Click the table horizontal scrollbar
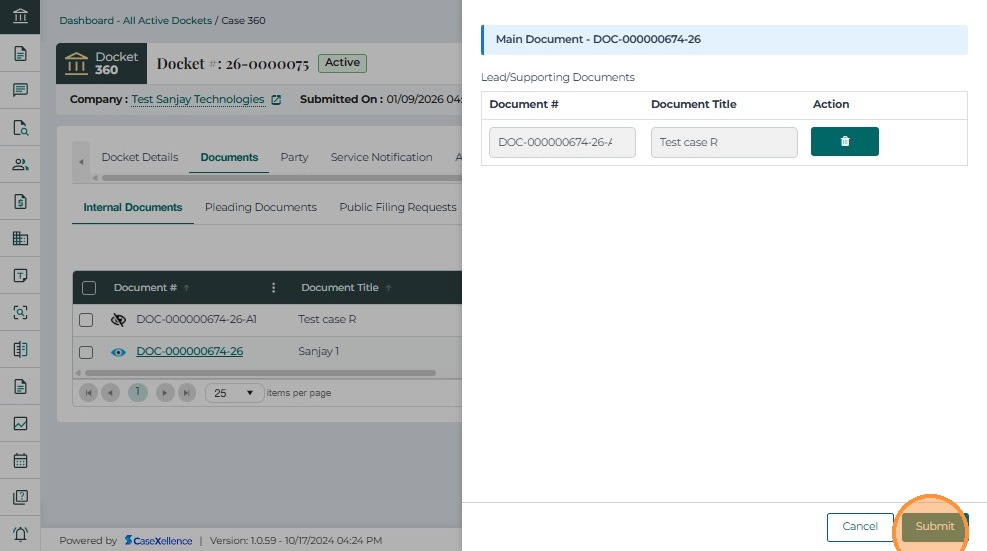The image size is (987, 551). point(261,373)
